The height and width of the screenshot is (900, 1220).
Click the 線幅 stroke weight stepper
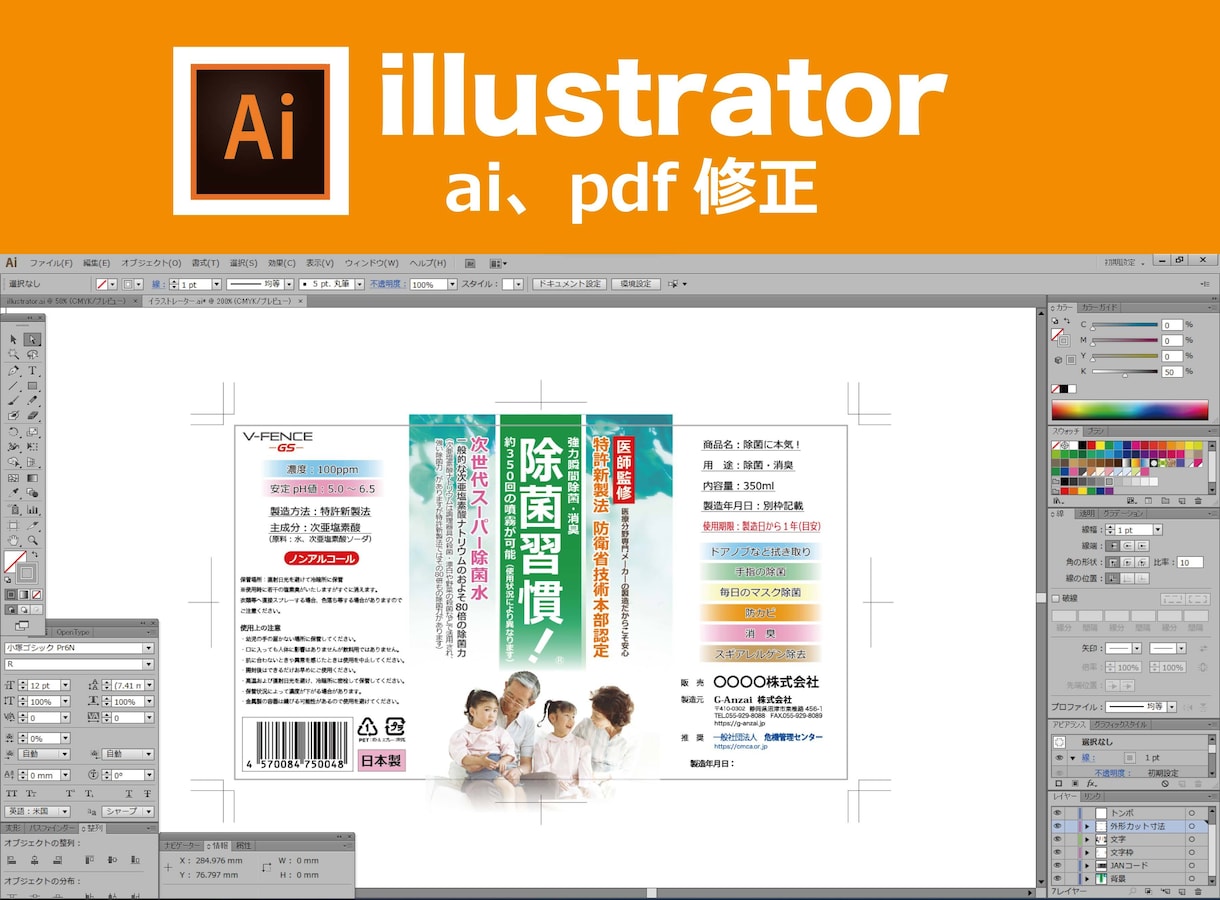coord(1110,529)
